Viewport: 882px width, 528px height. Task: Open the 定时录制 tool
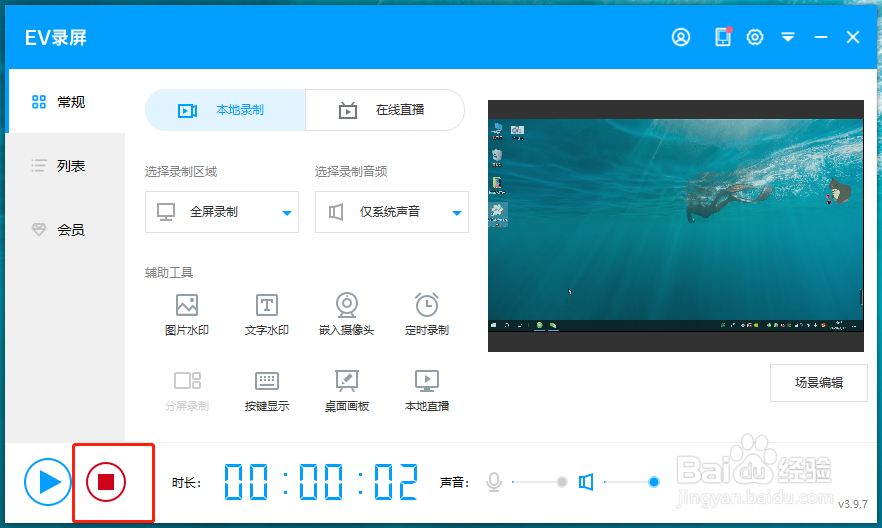click(x=427, y=315)
